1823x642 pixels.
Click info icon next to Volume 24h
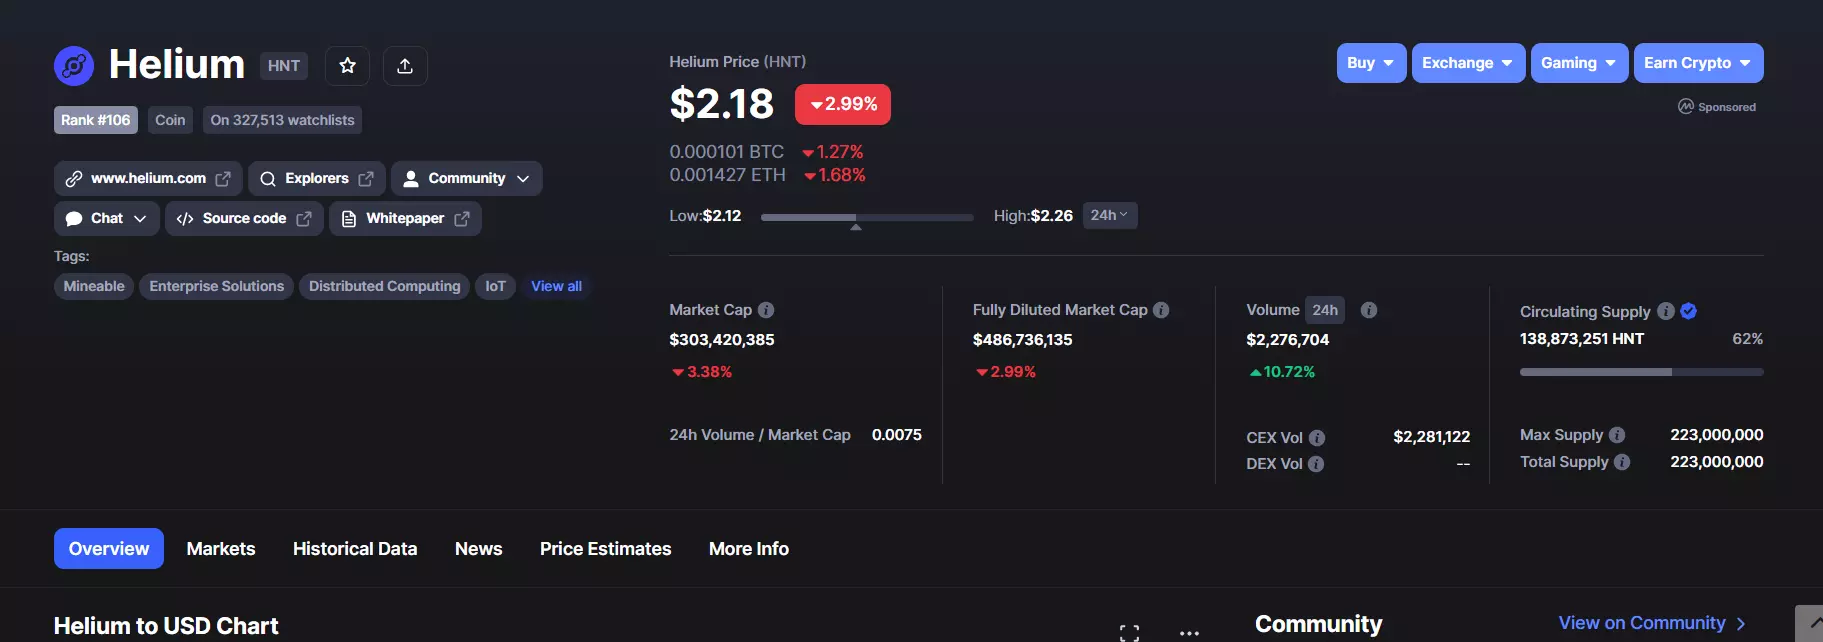click(x=1369, y=310)
